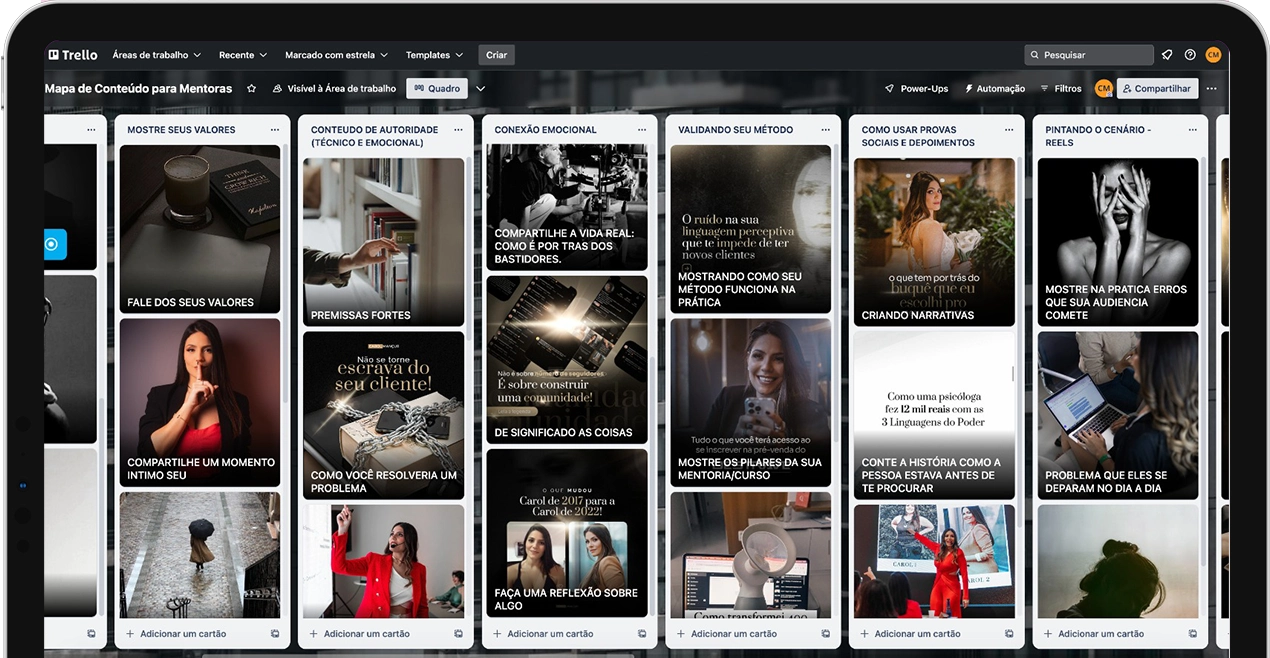The width and height of the screenshot is (1270, 658).
Task: Open MOSTRE SEUS VALORES list menu
Action: coord(275,130)
